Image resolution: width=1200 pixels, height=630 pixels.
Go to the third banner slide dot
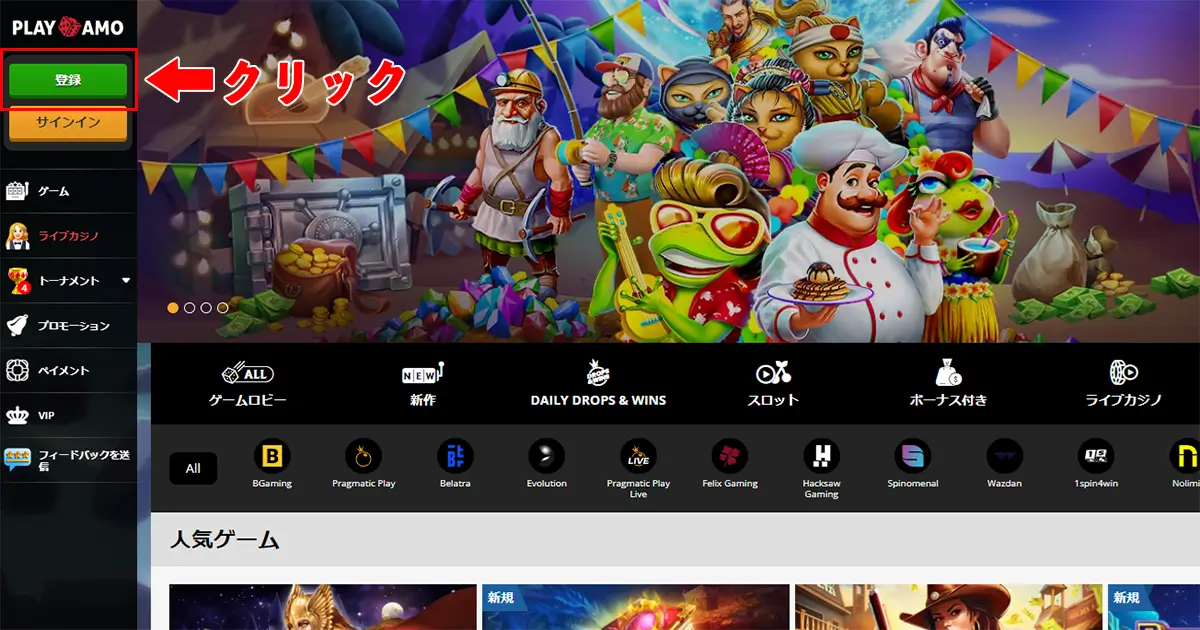click(x=206, y=308)
